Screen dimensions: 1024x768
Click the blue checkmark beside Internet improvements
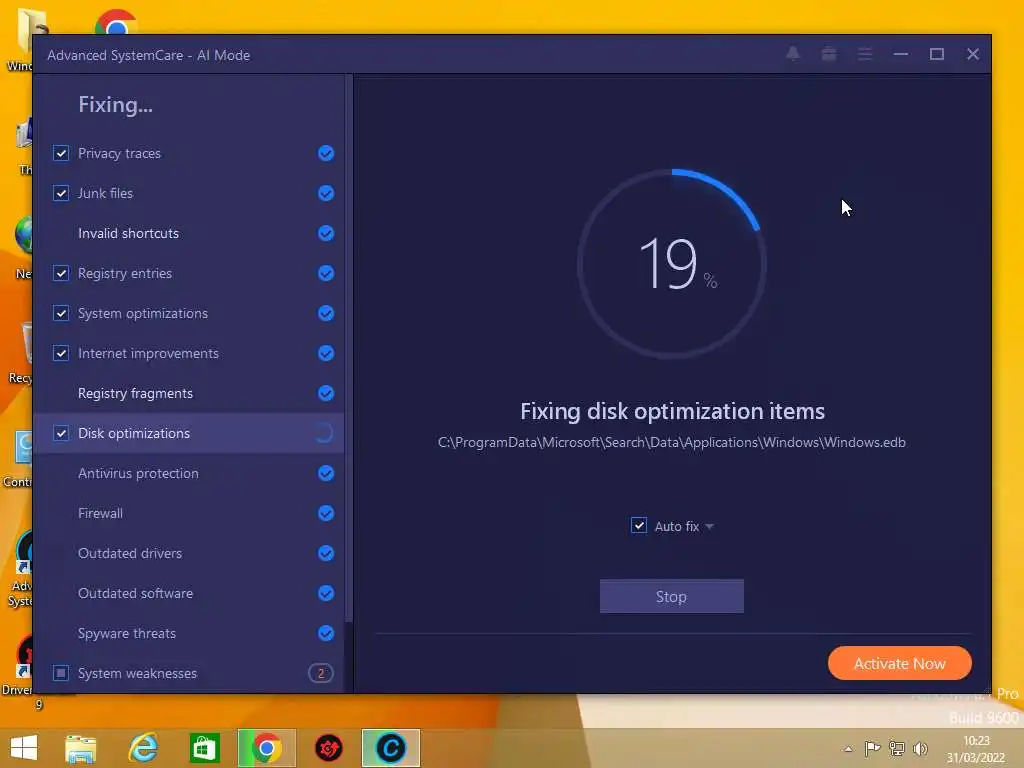click(326, 353)
